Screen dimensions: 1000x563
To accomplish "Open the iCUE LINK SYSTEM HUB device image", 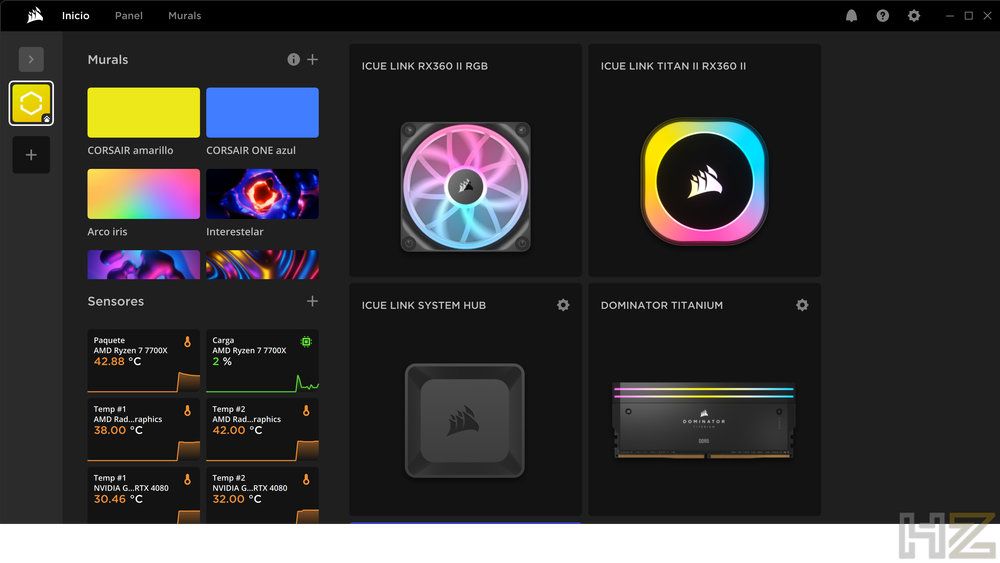I will [465, 420].
